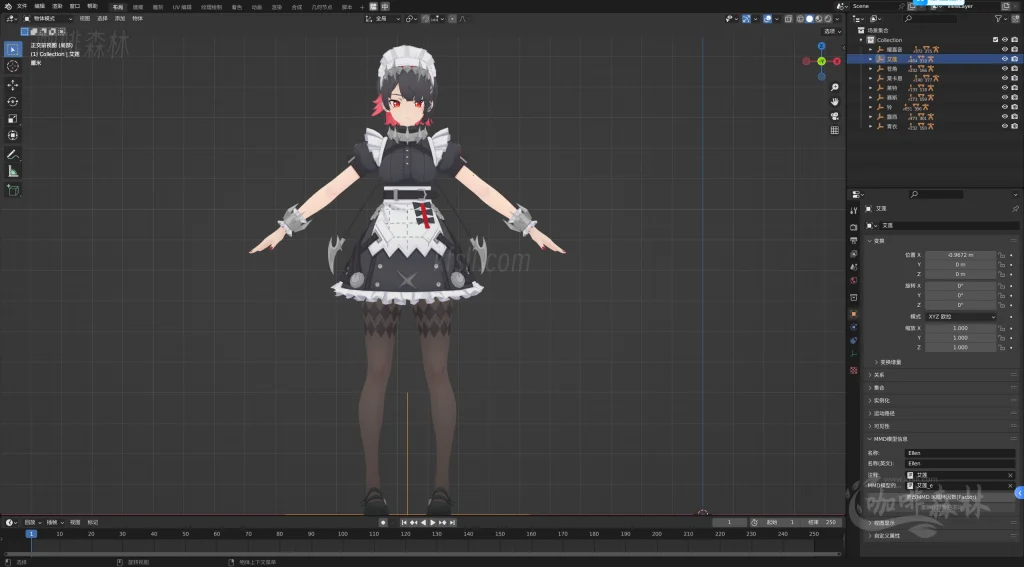Screen dimensions: 1024x567
Task: Expand the 苍角 object tree row
Action: 871,69
